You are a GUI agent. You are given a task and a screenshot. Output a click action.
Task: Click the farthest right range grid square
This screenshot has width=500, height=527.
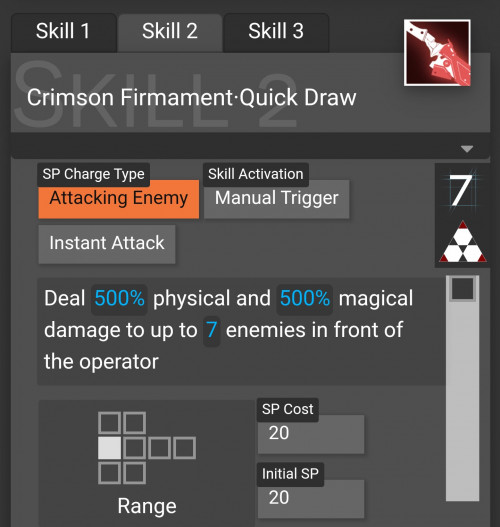[x=184, y=448]
